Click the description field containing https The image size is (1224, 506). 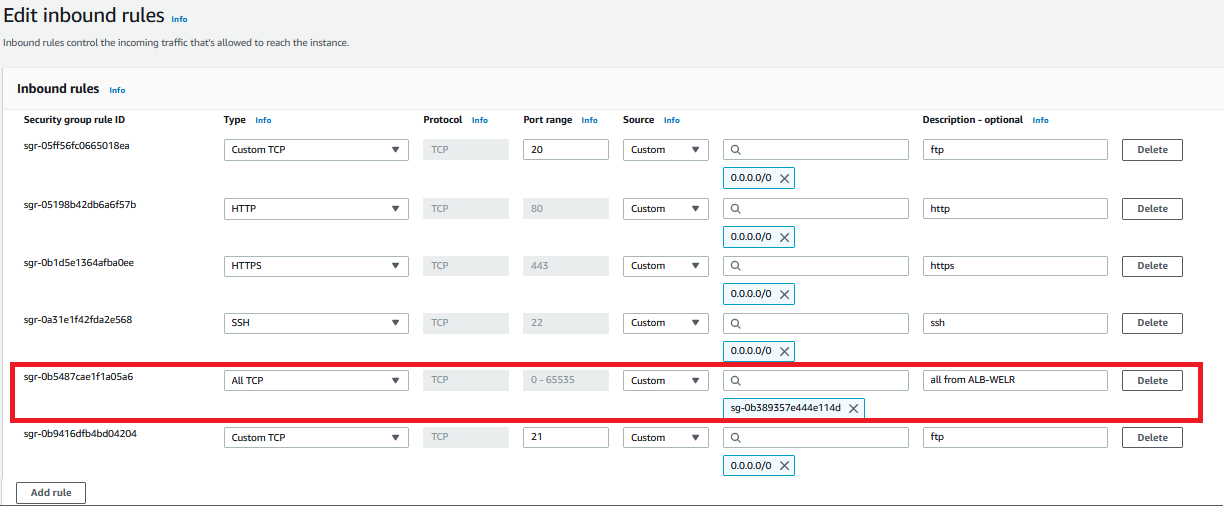coord(1014,266)
